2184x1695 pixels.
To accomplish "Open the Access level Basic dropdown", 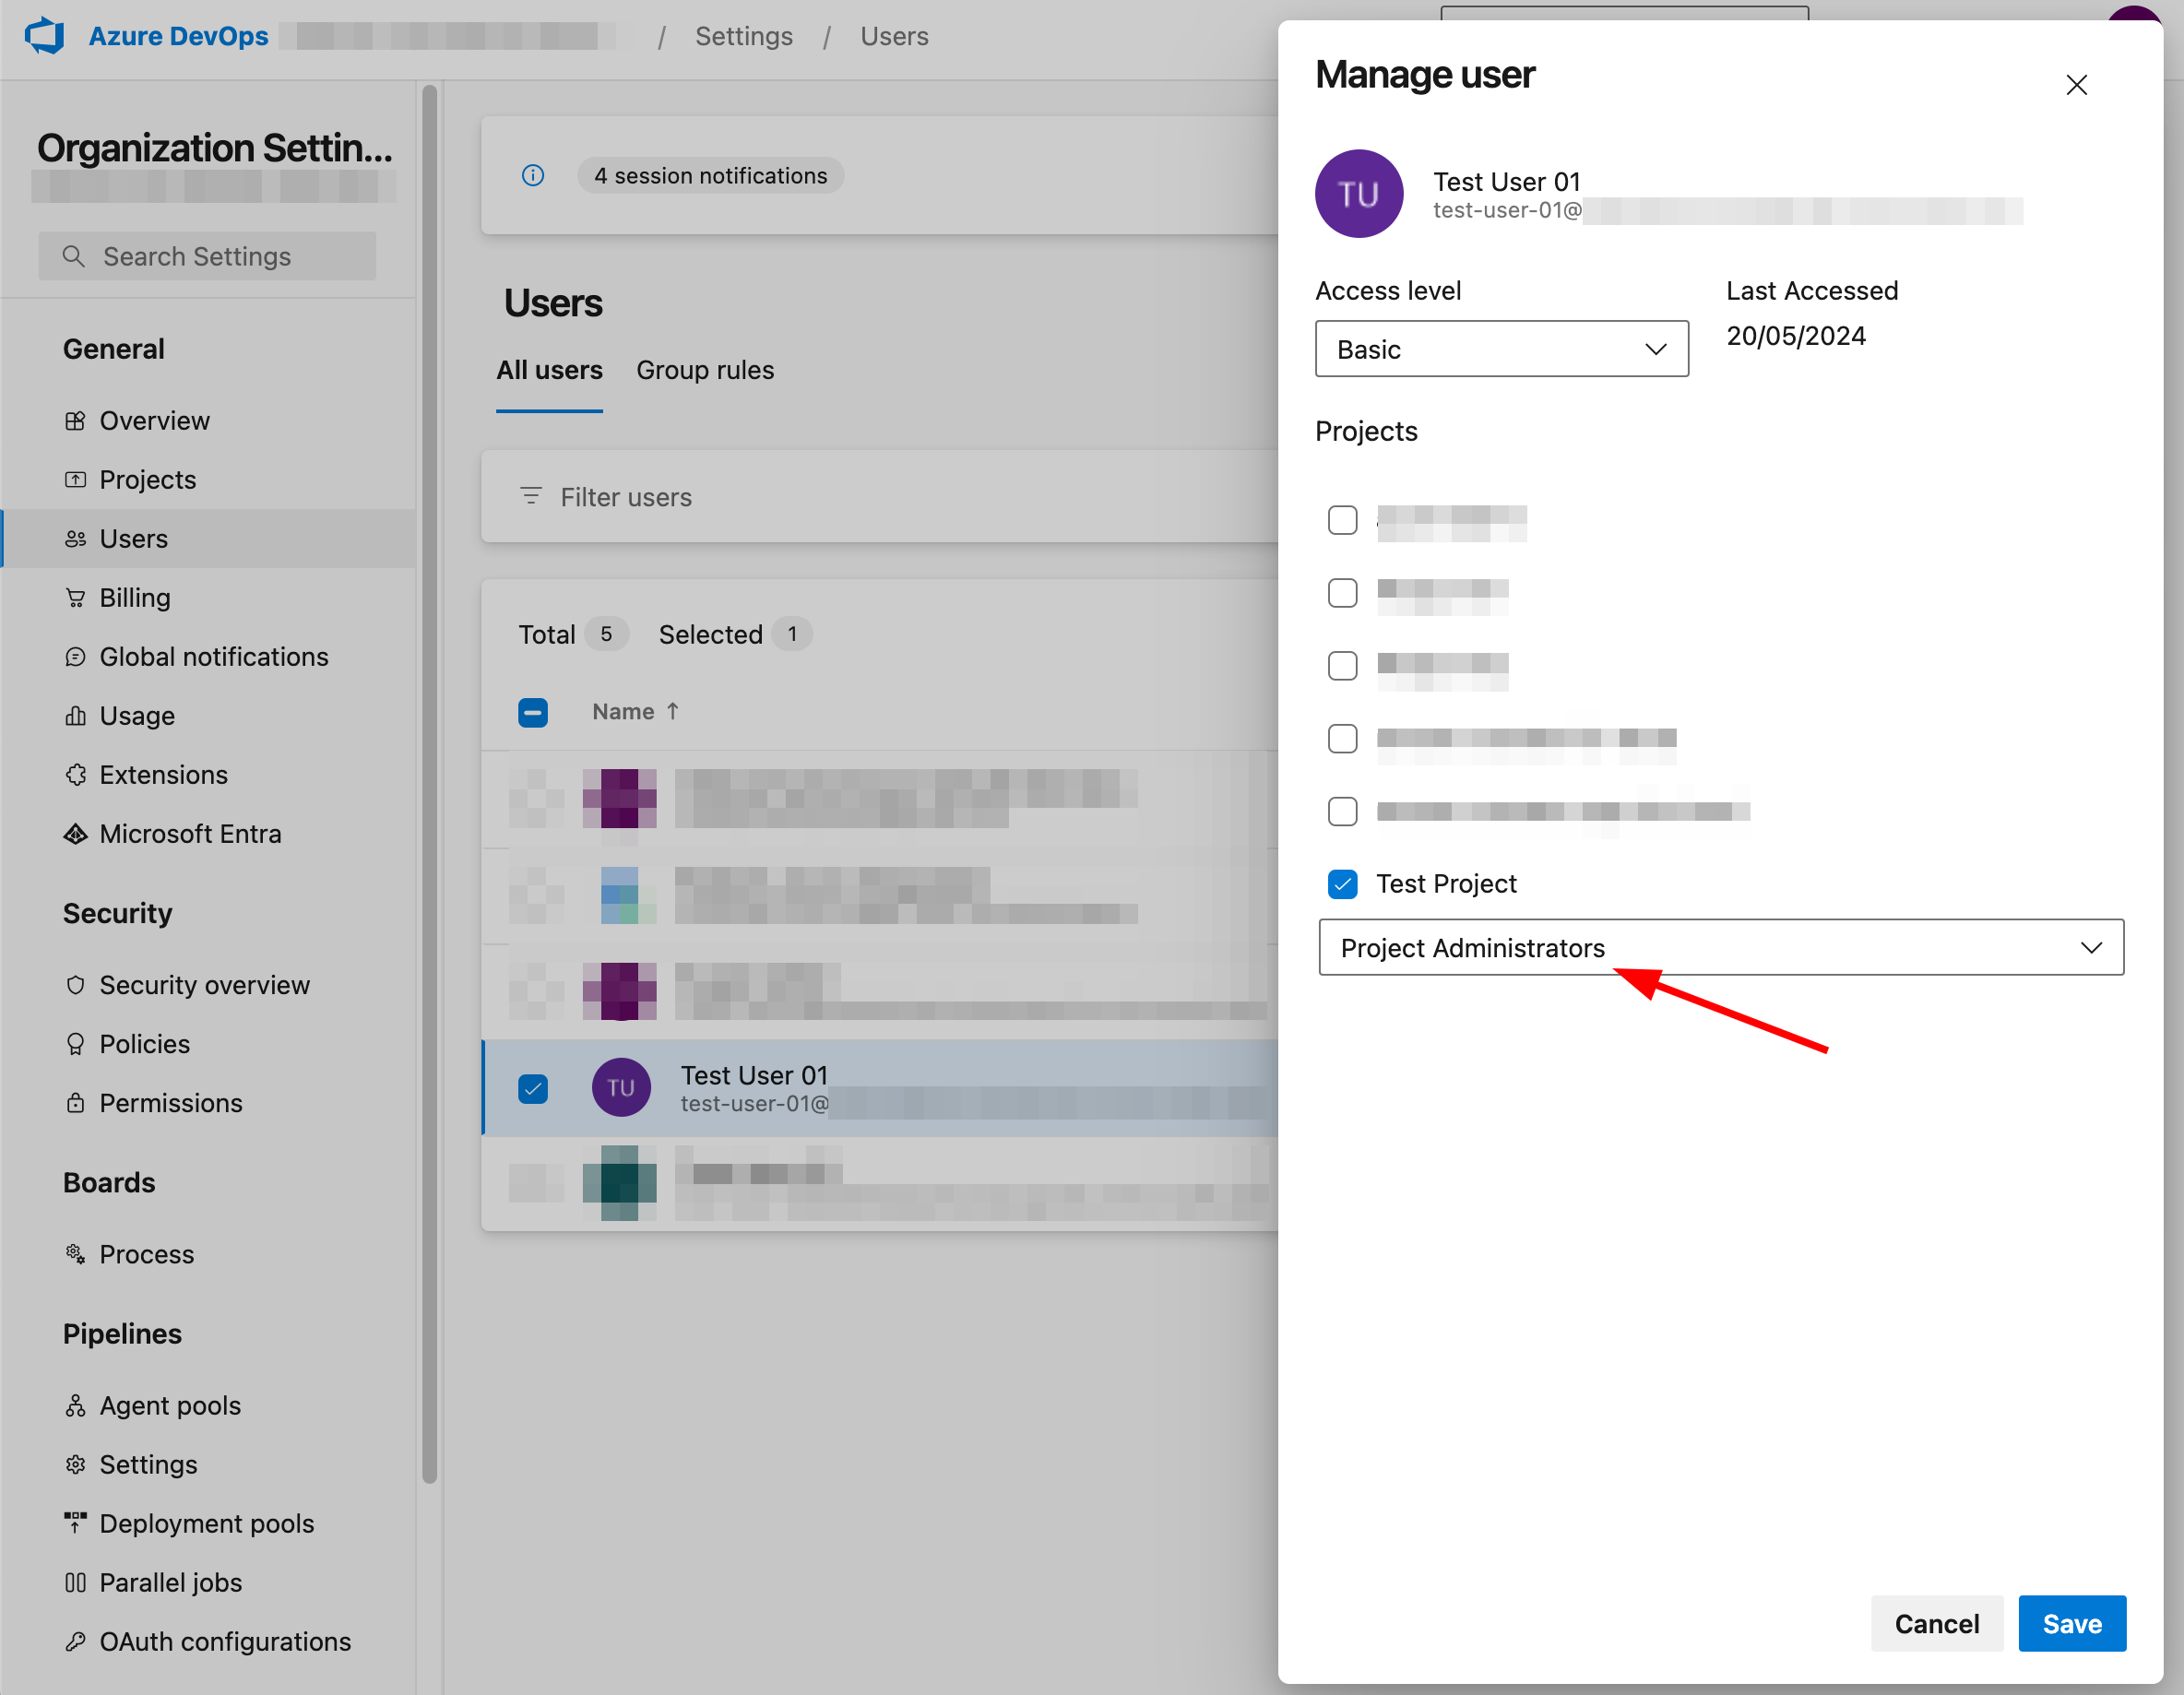I will [1502, 349].
